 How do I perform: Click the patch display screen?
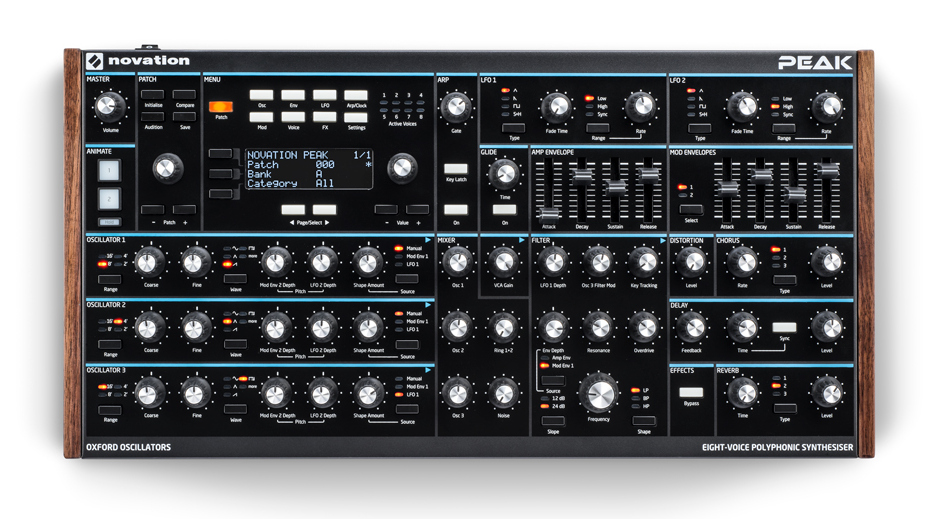pyautogui.click(x=308, y=169)
